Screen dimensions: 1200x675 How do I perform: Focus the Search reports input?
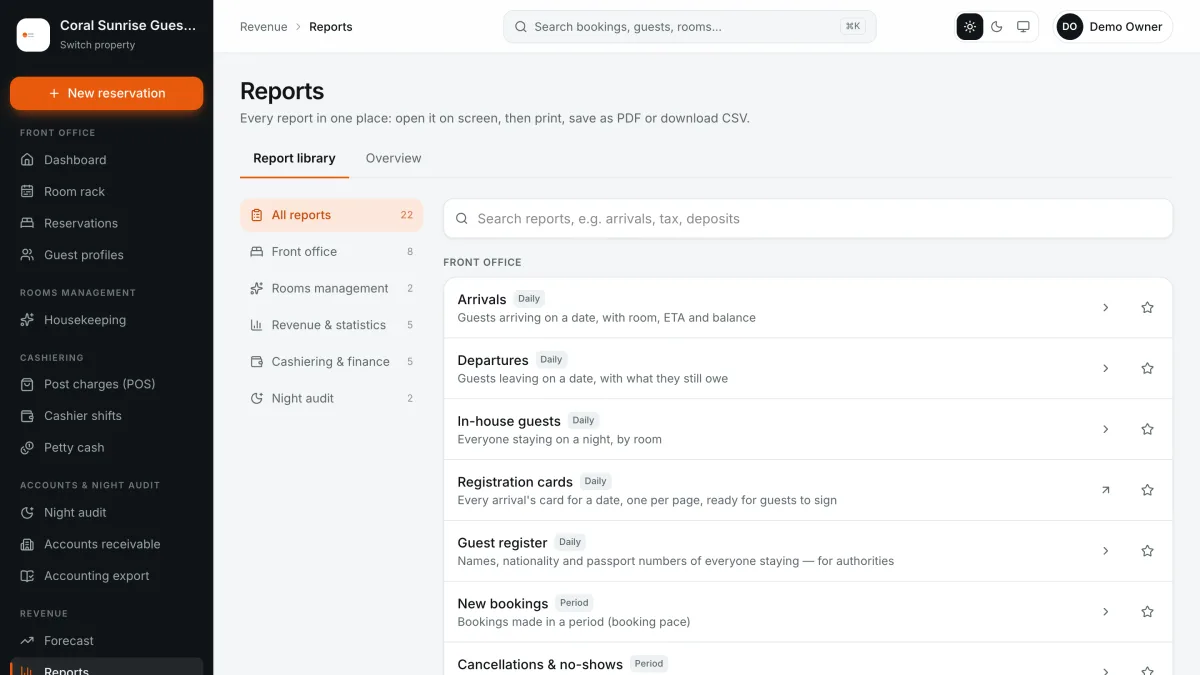808,218
